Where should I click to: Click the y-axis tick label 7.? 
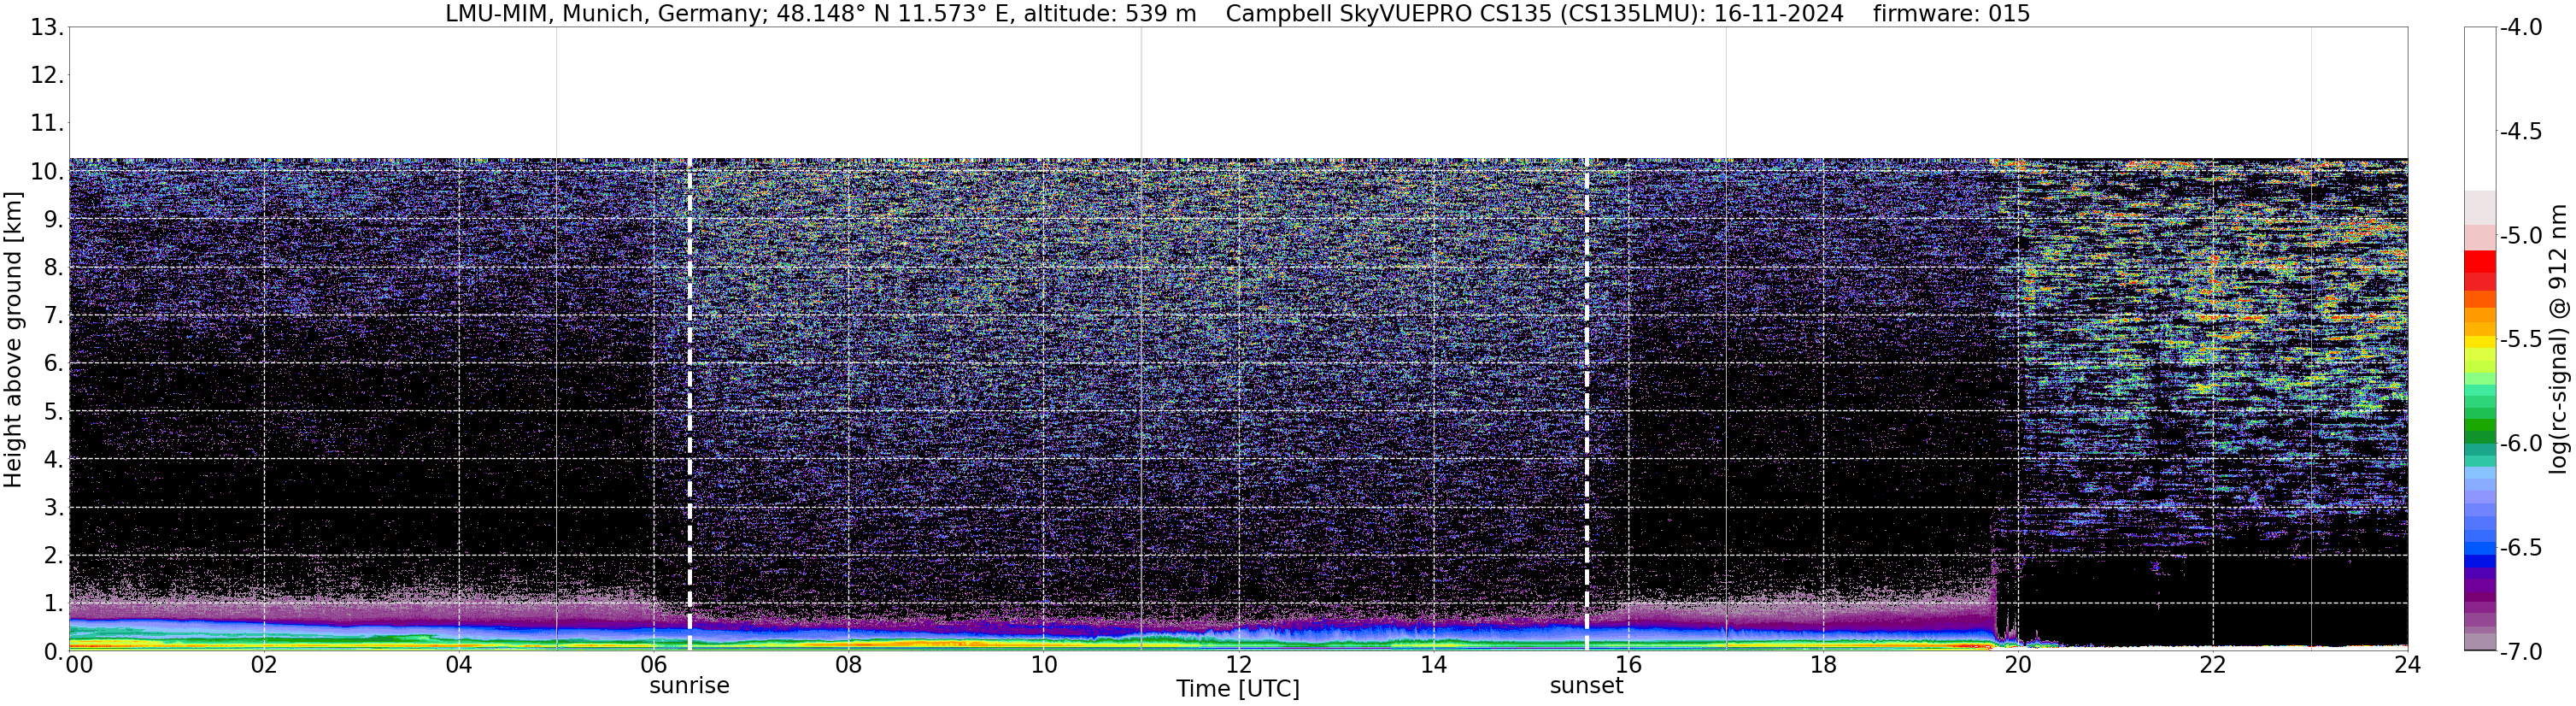(54, 315)
